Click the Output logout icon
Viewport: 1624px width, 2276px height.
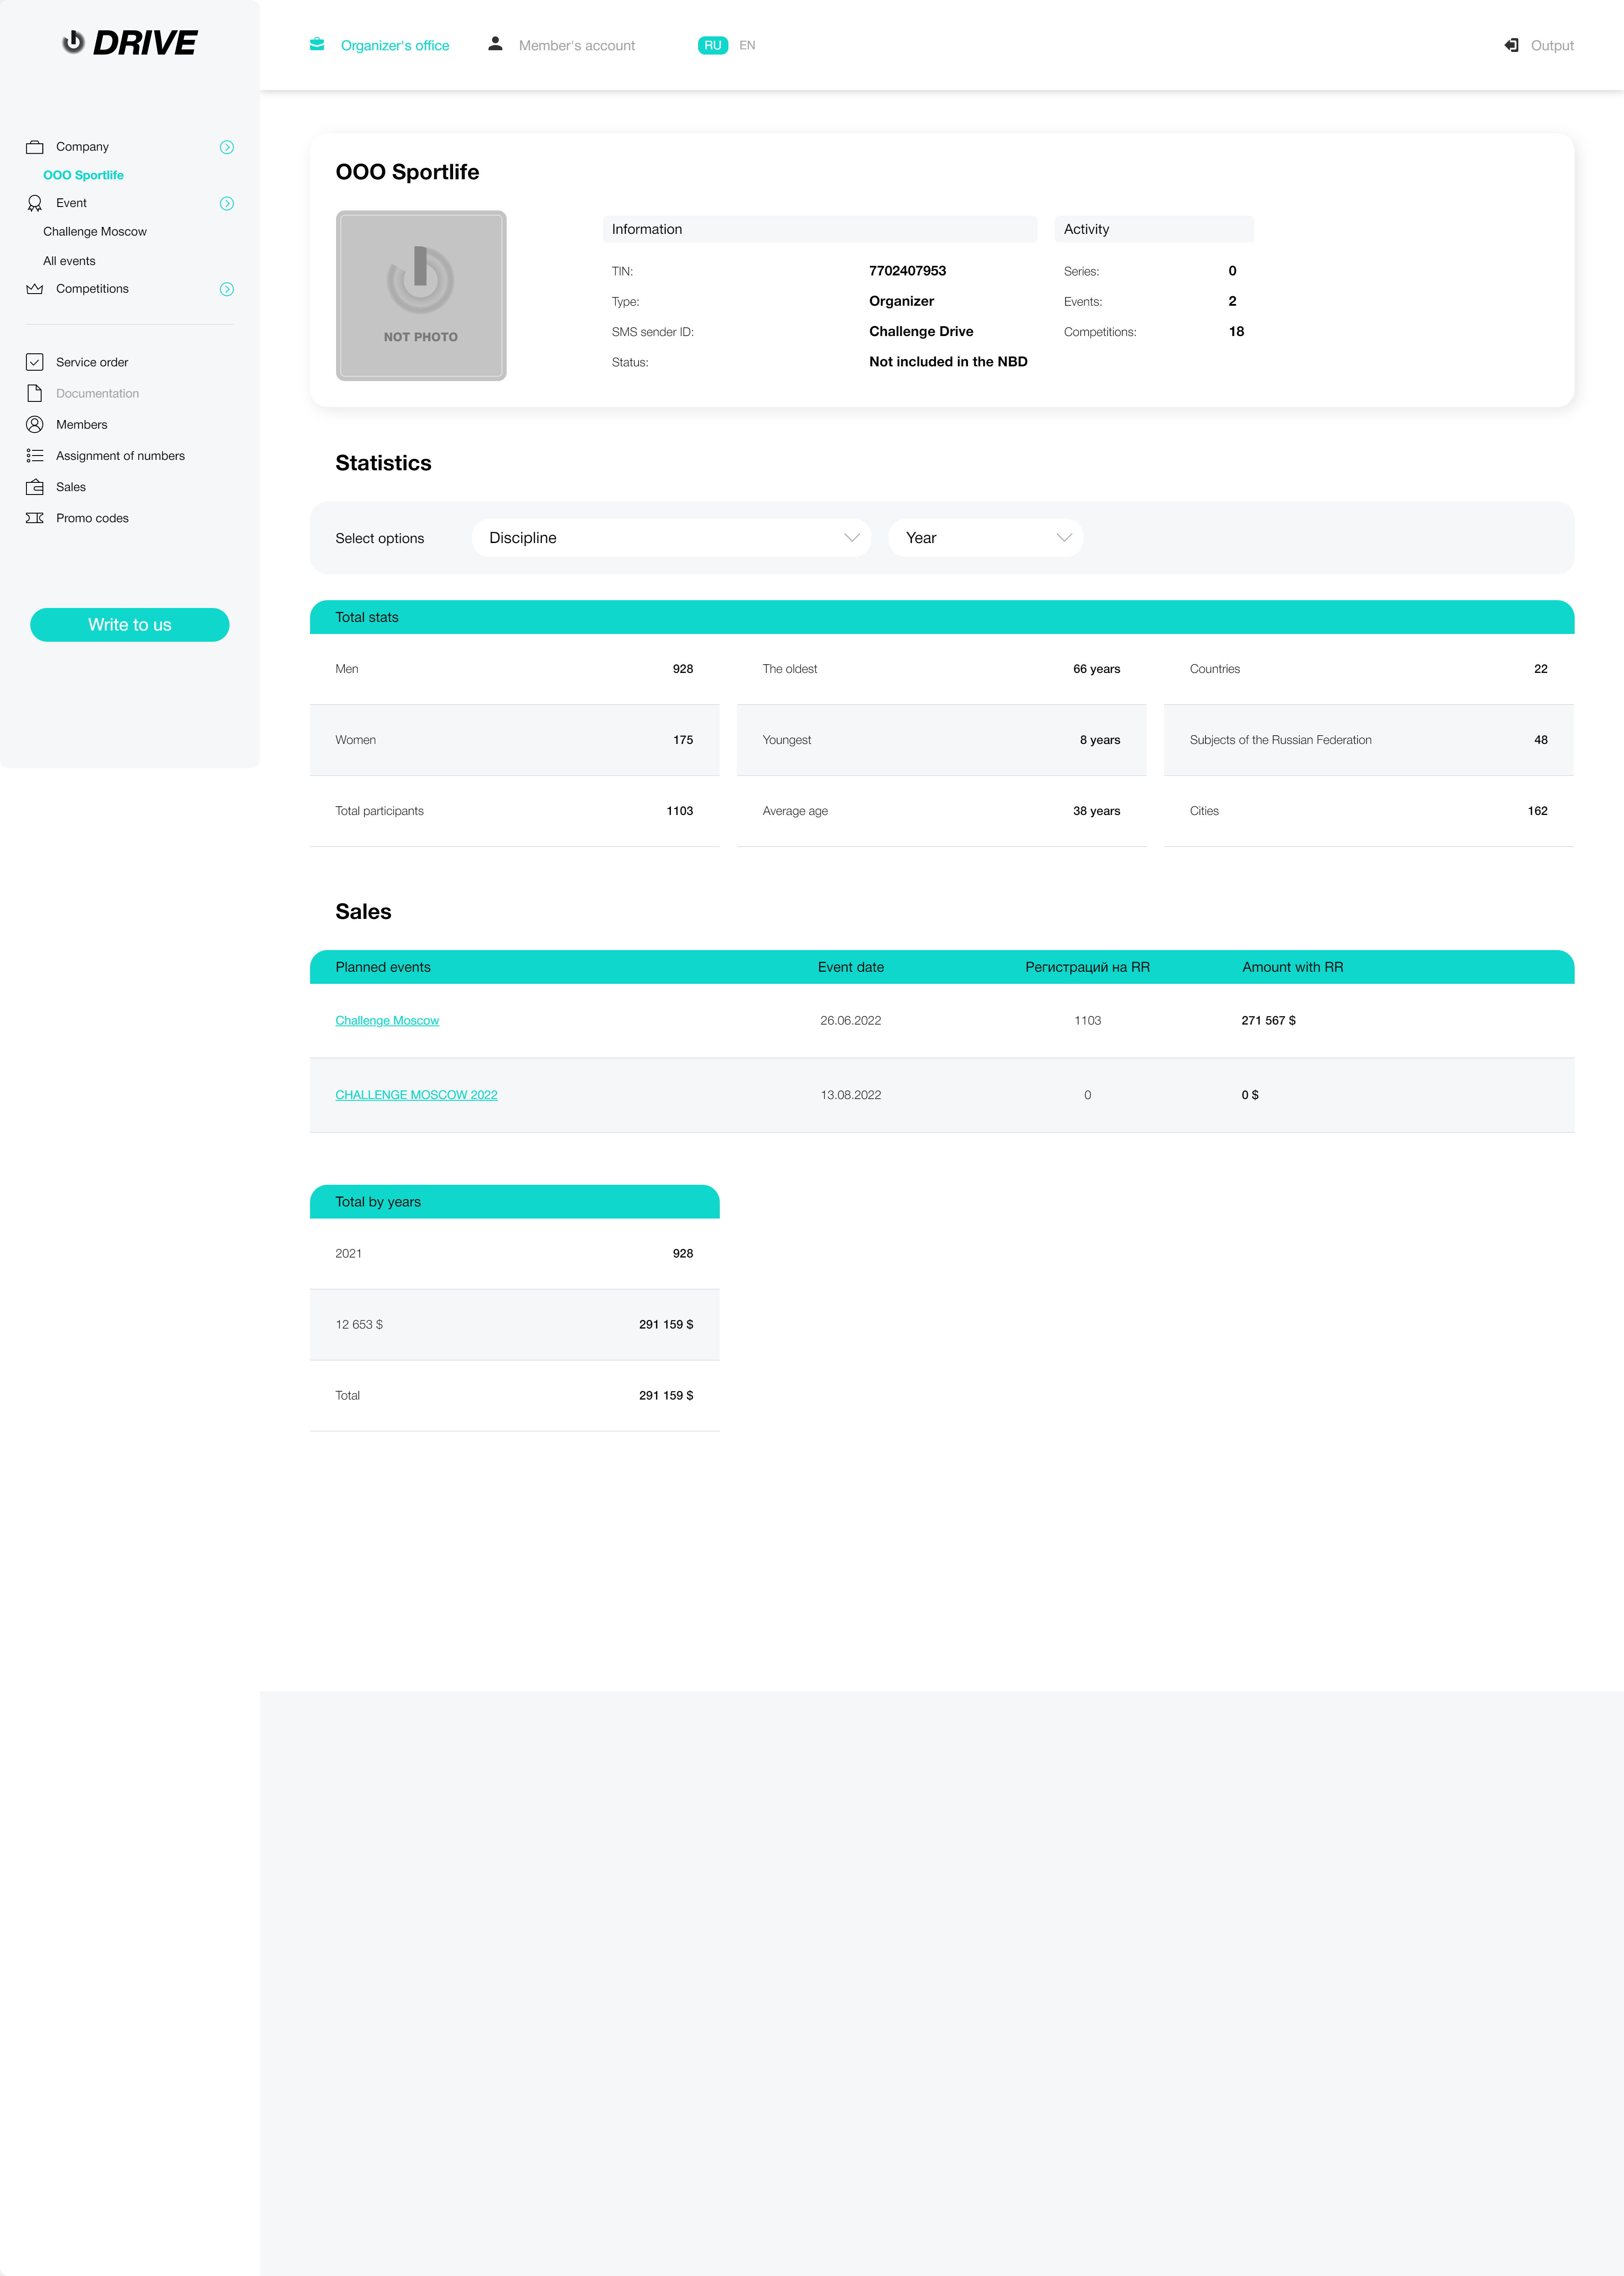pyautogui.click(x=1511, y=45)
